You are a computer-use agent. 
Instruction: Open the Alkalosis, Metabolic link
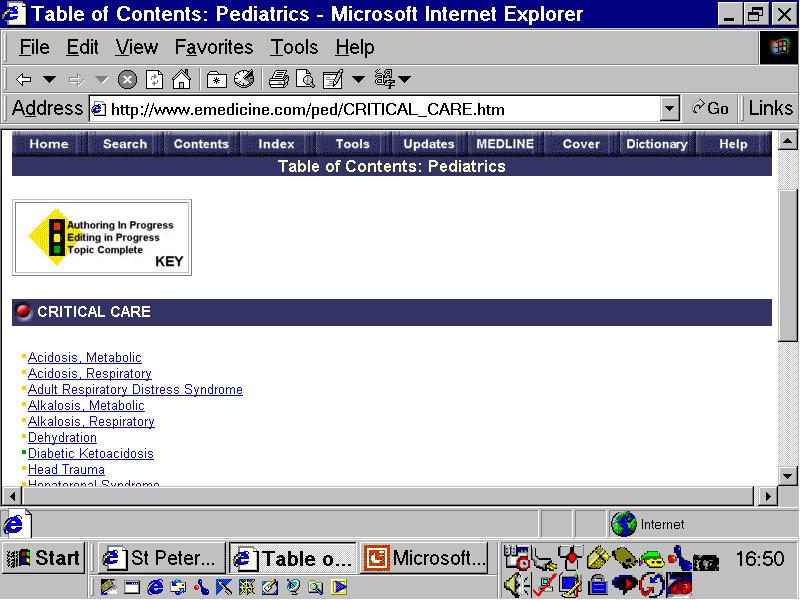coord(86,406)
